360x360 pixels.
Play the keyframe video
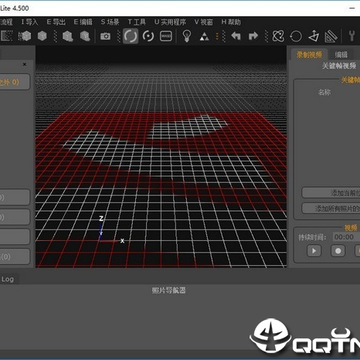314,251
